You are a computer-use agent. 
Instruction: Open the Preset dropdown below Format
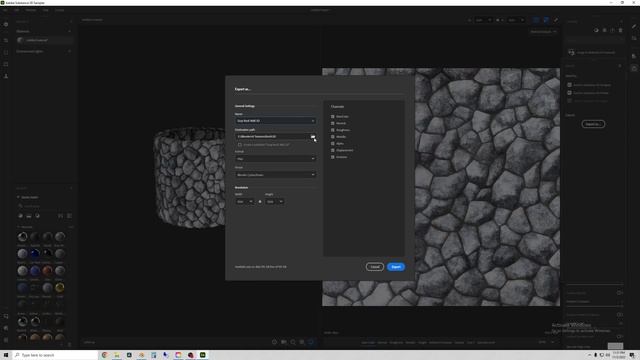[276, 175]
